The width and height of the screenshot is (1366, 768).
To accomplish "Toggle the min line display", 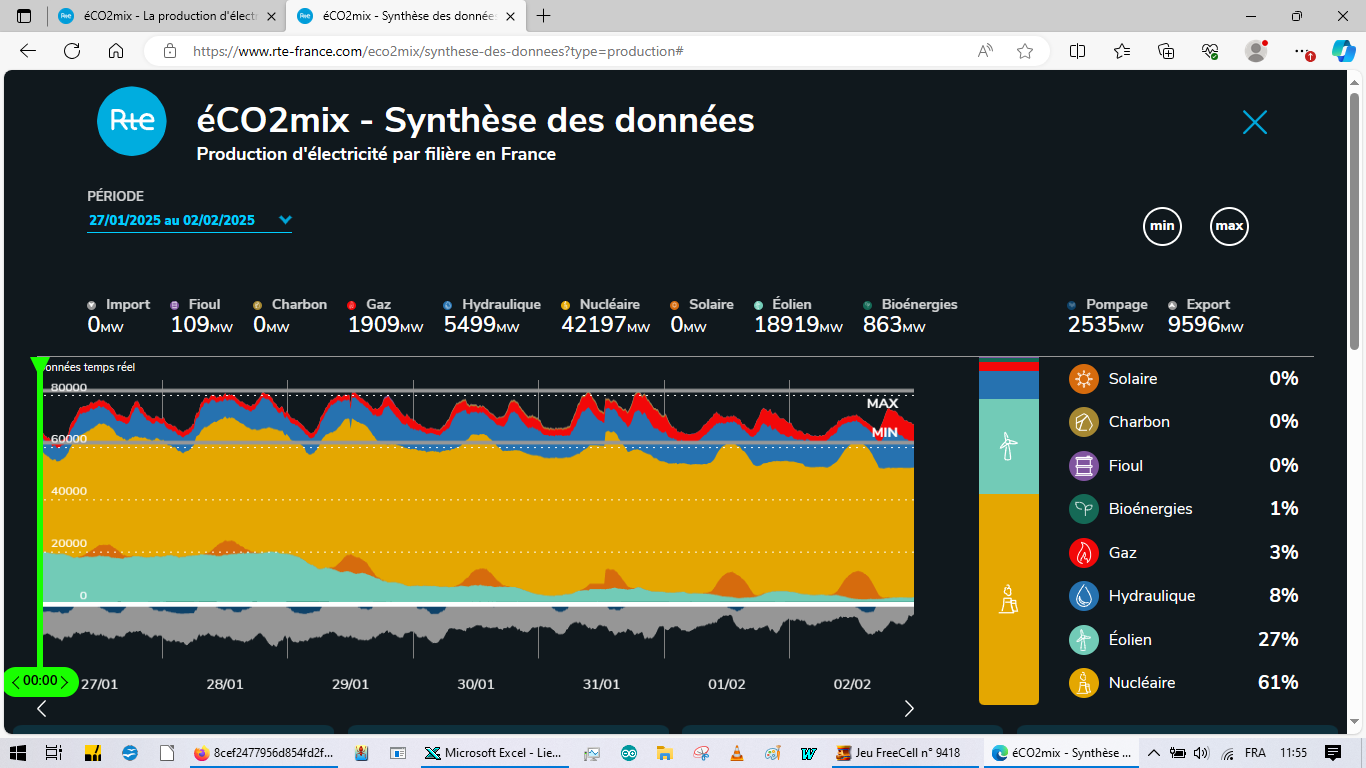I will 1162,226.
